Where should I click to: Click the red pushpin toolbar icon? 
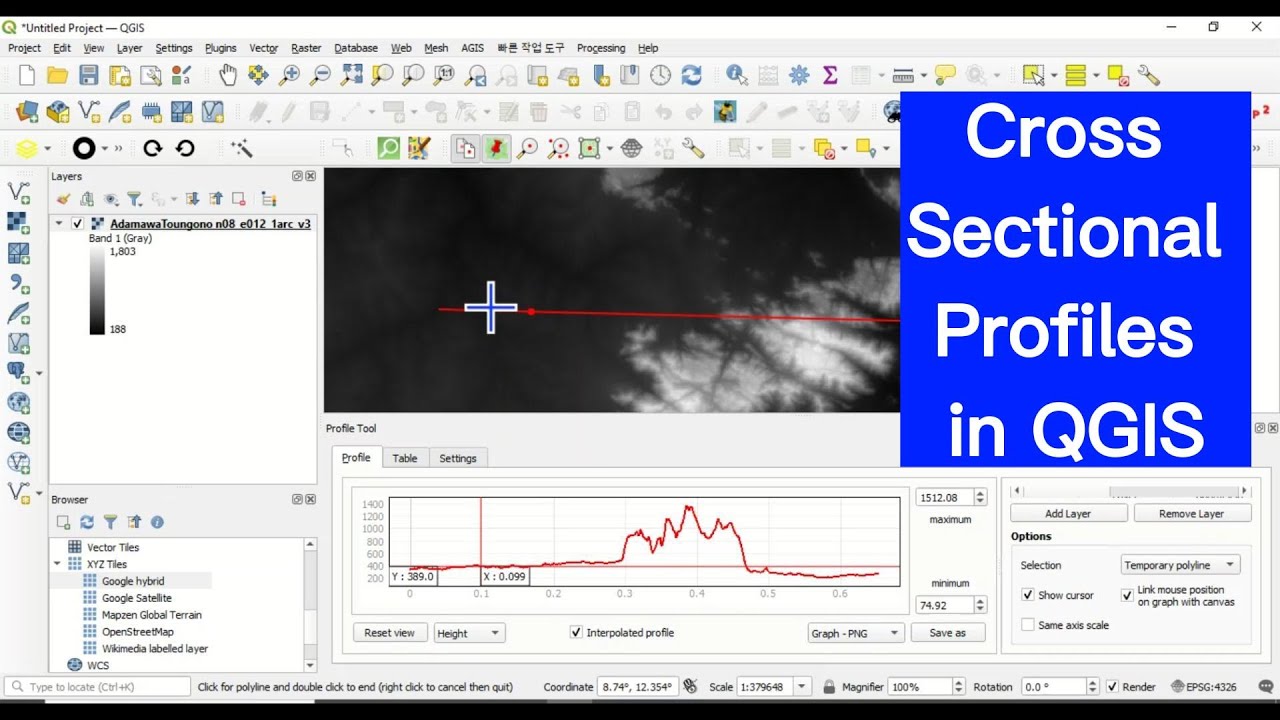point(496,148)
